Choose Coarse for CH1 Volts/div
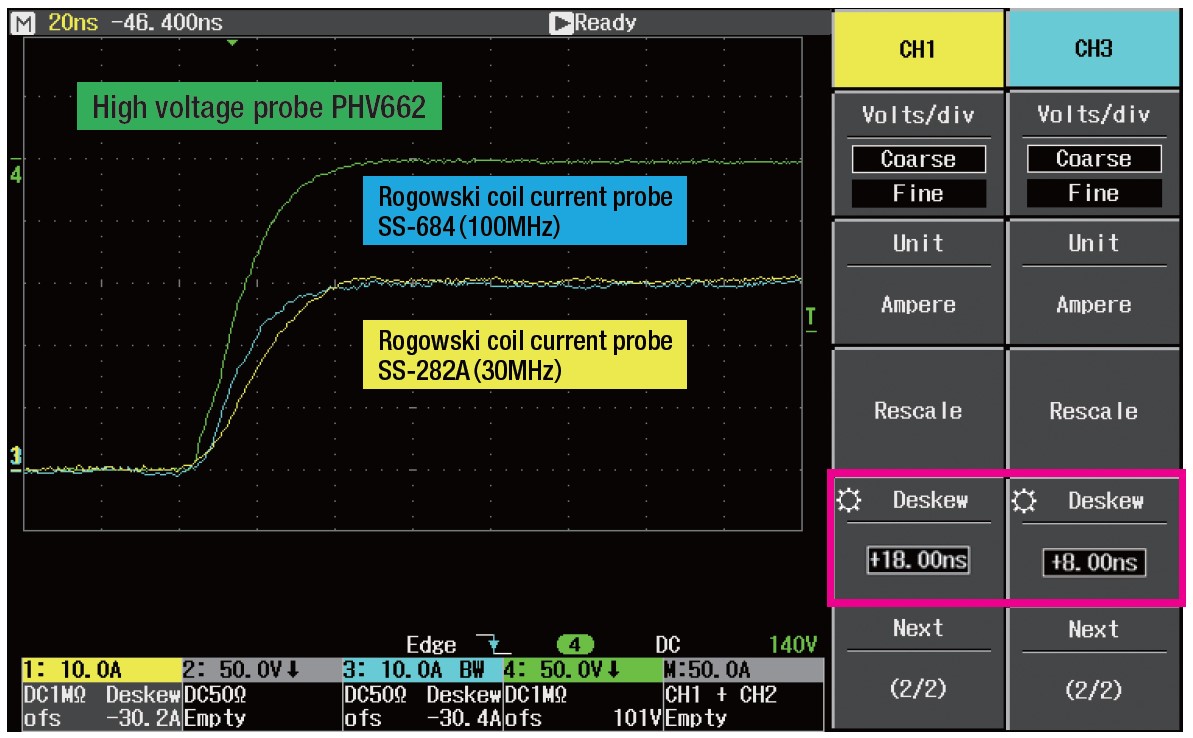The width and height of the screenshot is (1193, 738). point(918,159)
